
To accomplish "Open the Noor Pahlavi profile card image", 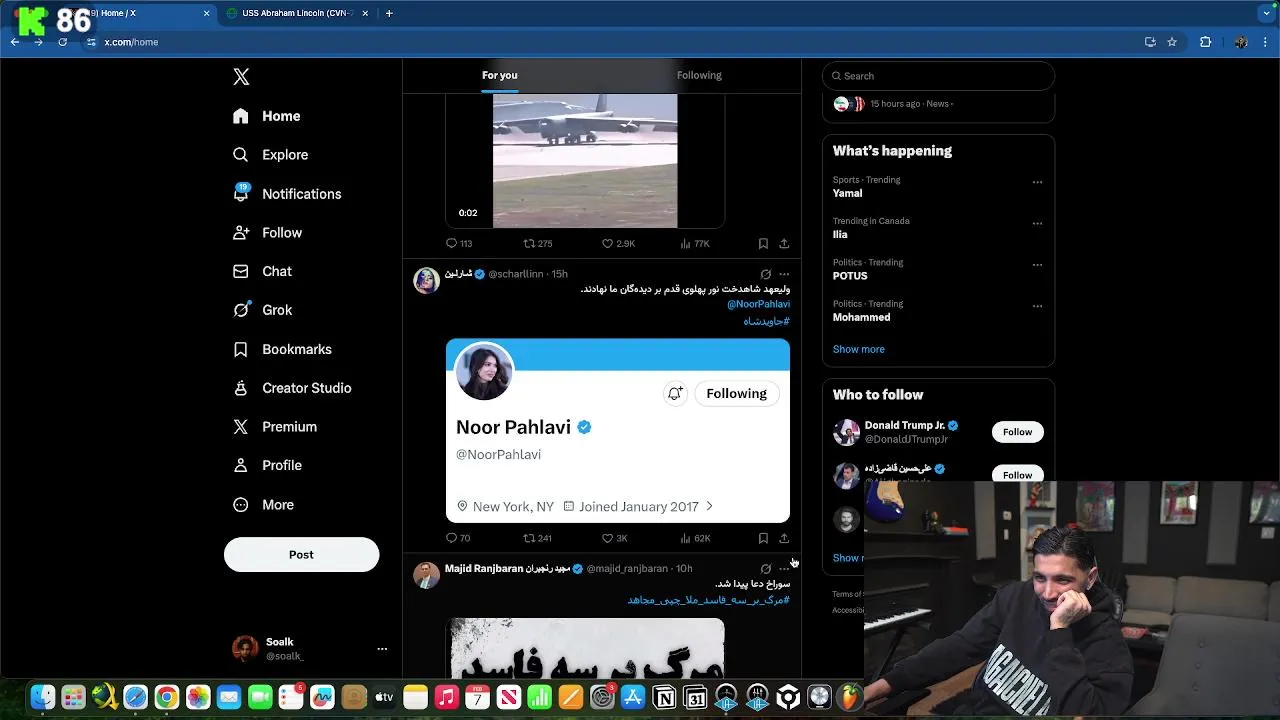I will pyautogui.click(x=618, y=431).
